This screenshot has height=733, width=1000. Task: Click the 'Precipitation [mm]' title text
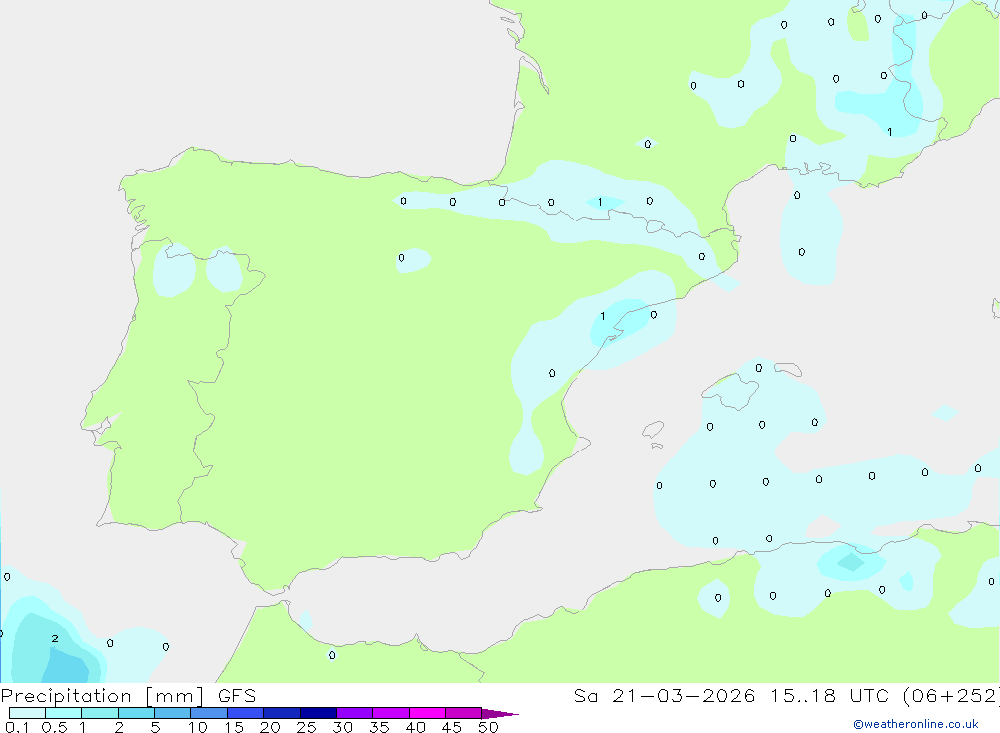click(103, 696)
